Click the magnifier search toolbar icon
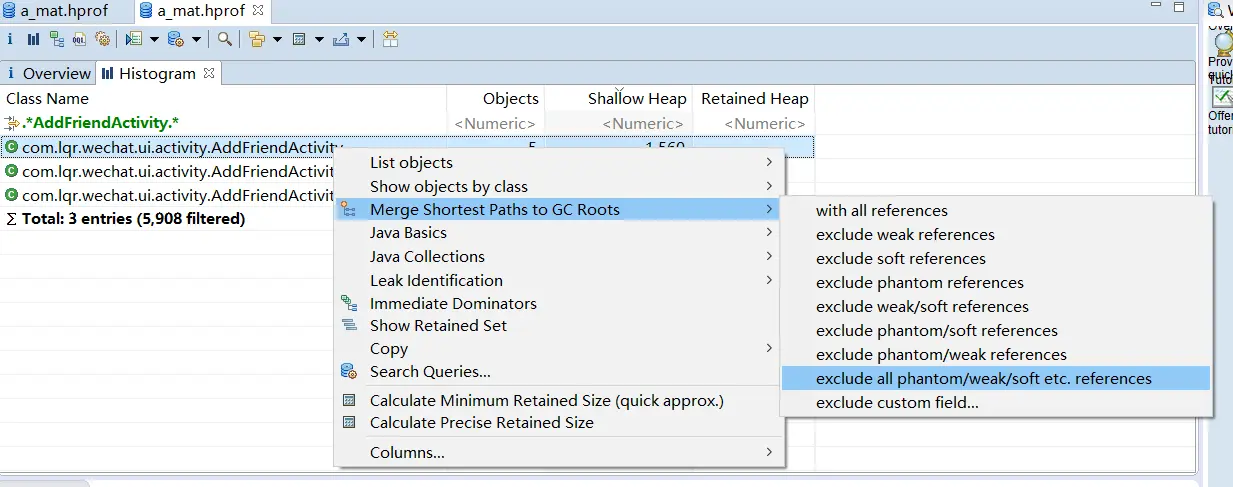This screenshot has width=1233, height=487. pos(225,39)
